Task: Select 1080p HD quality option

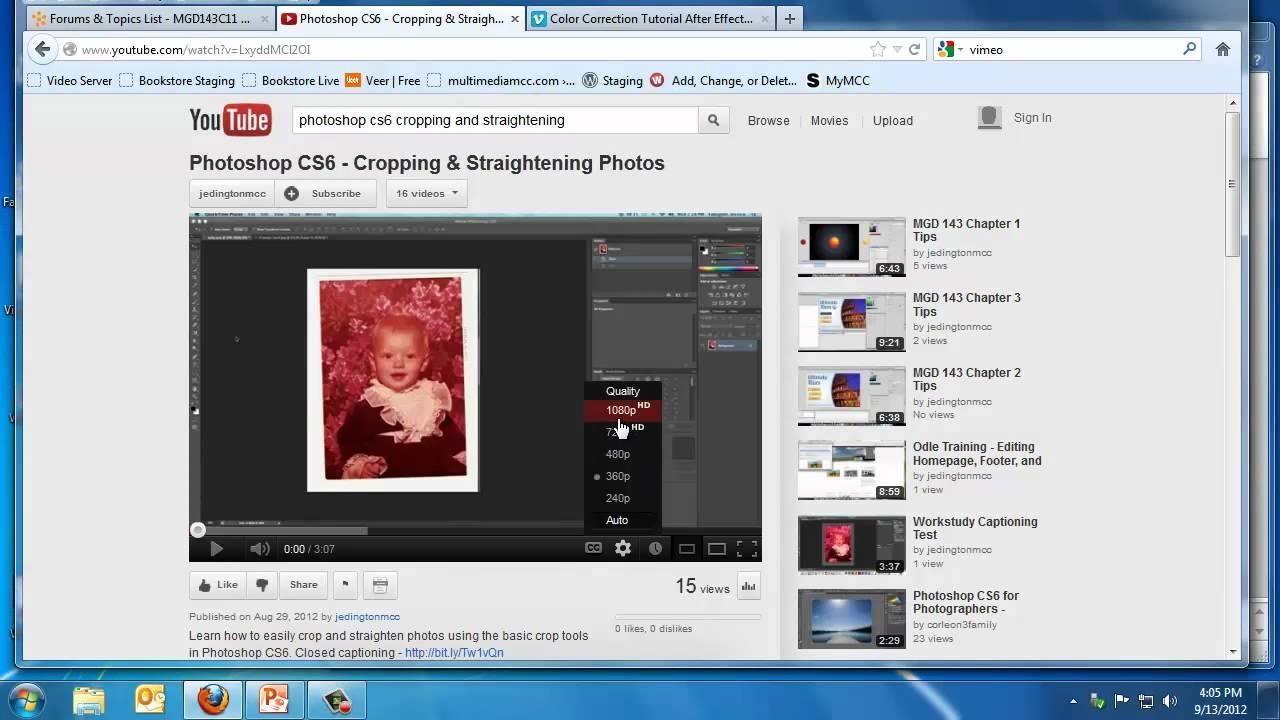Action: (x=621, y=410)
